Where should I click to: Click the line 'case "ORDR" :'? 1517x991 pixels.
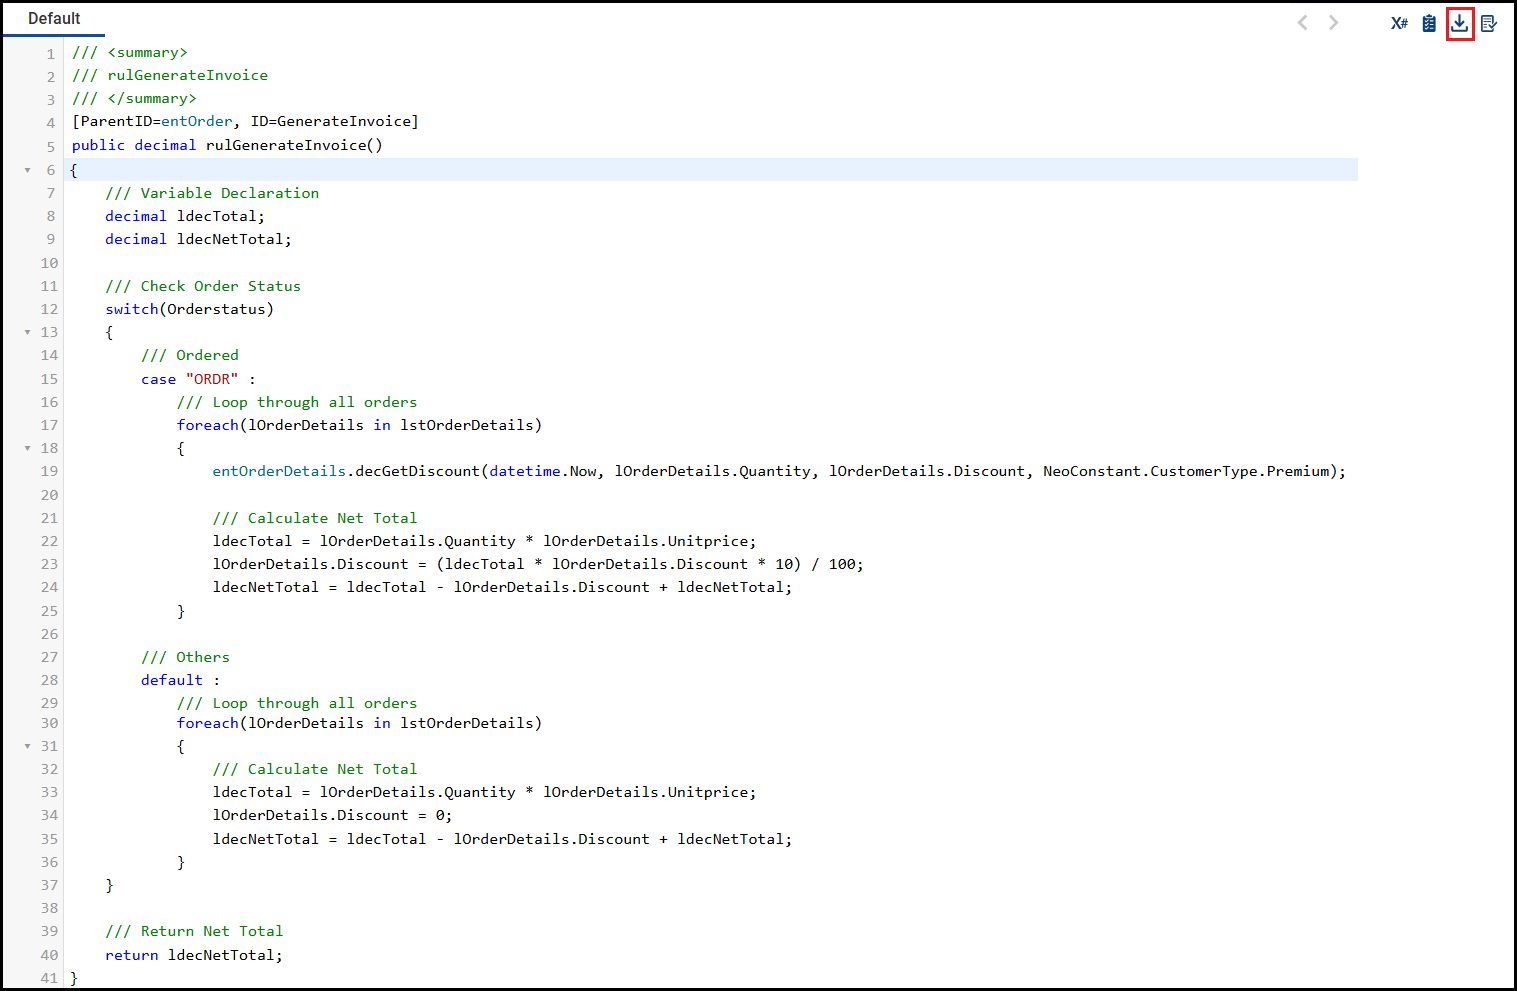(x=198, y=379)
